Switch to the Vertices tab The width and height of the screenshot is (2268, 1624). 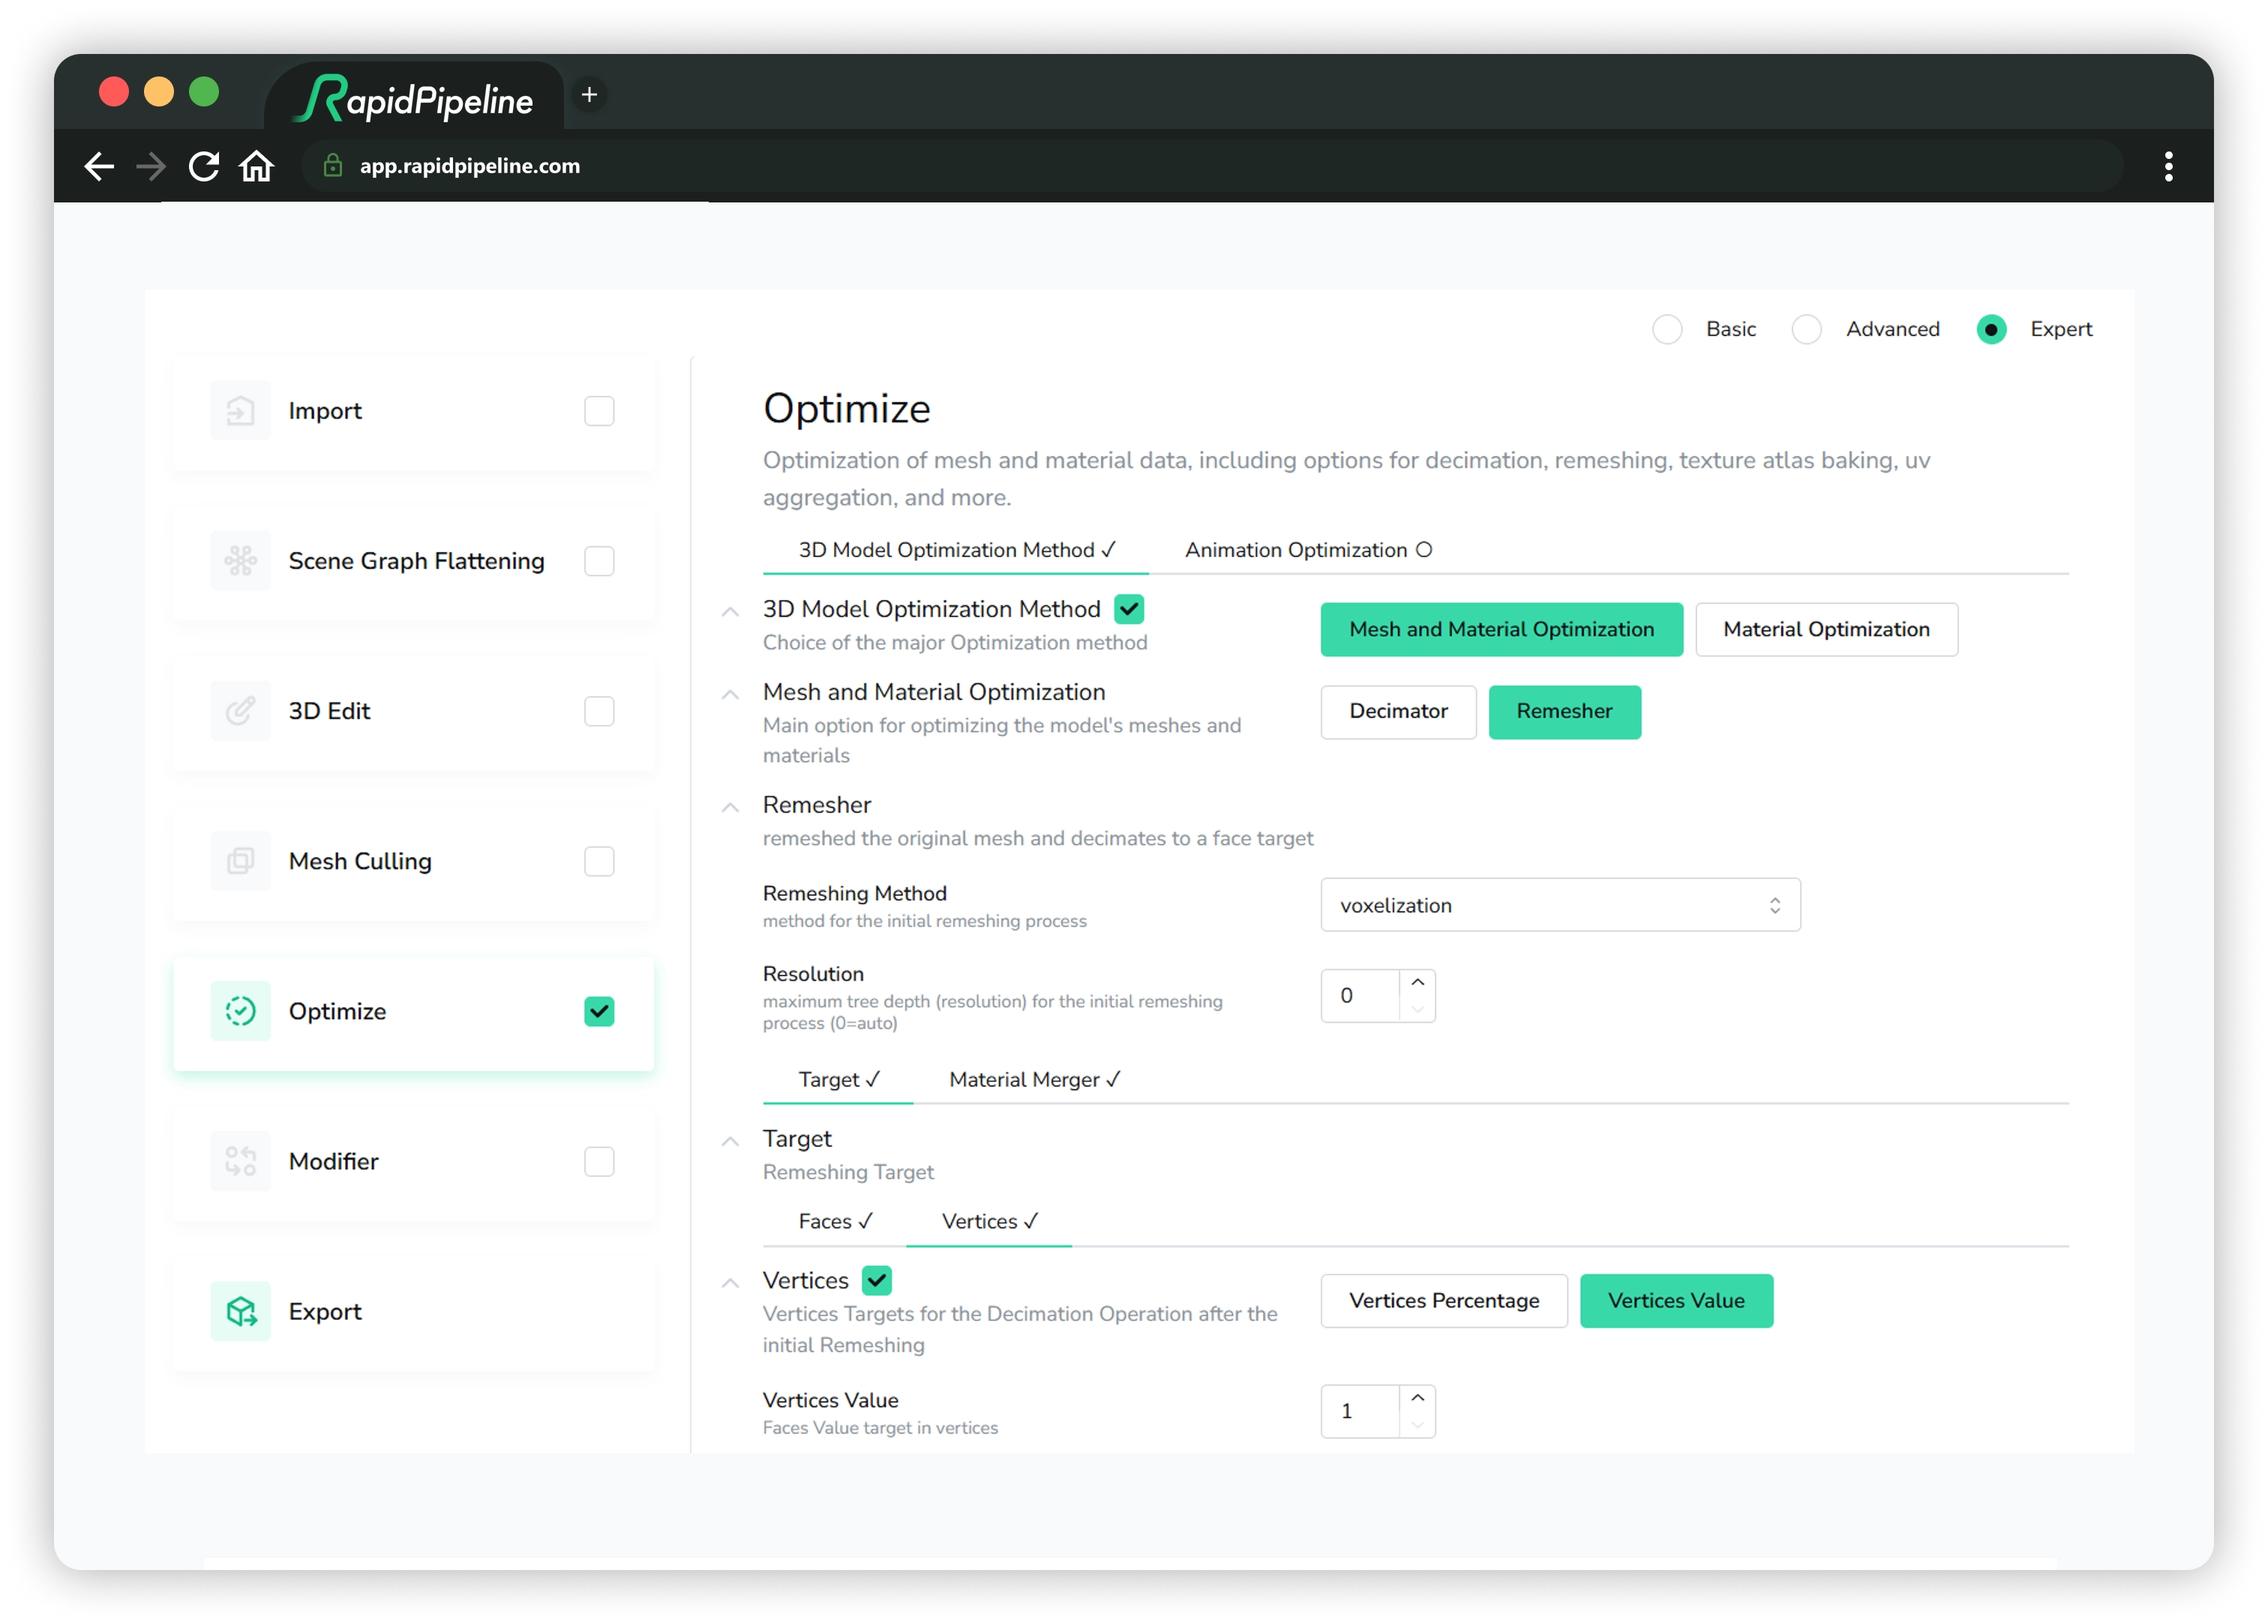[989, 1222]
